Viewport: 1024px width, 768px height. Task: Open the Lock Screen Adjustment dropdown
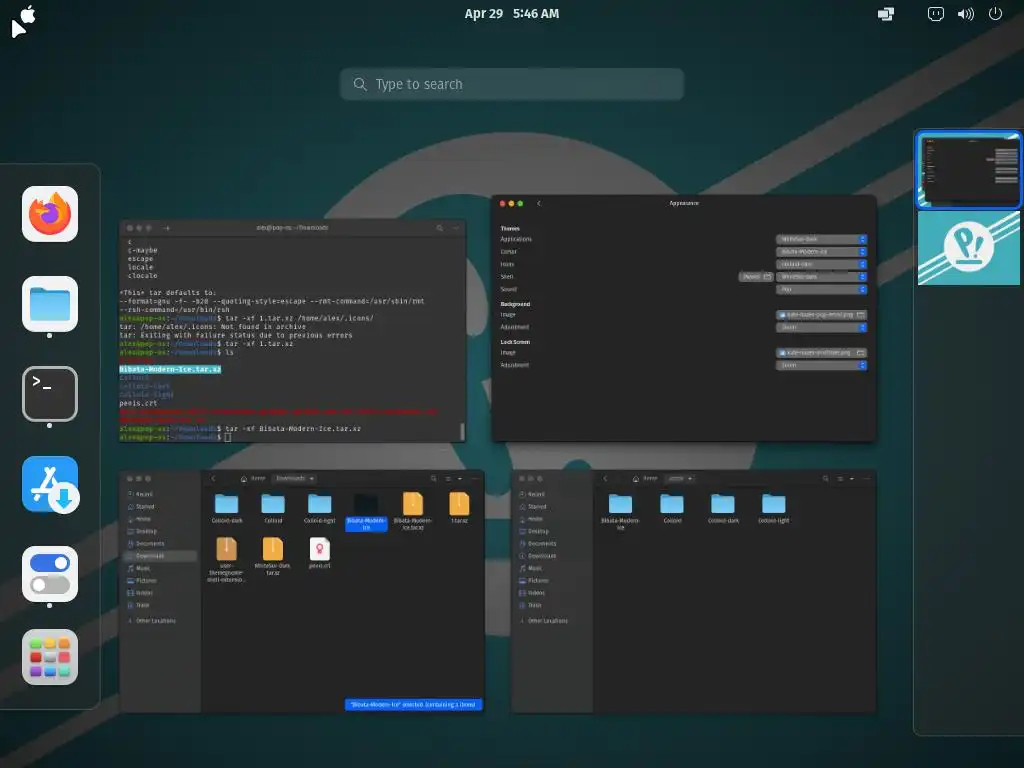click(822, 365)
